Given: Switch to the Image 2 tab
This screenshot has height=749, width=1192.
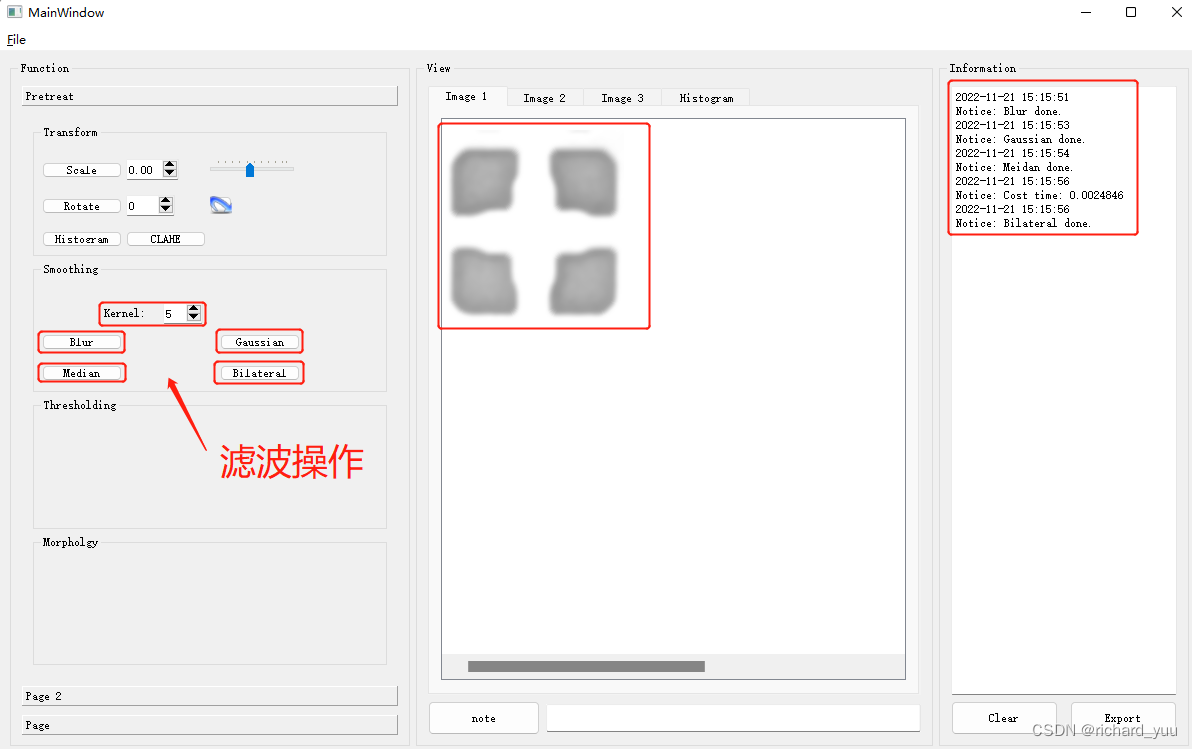Looking at the screenshot, I should coord(544,98).
